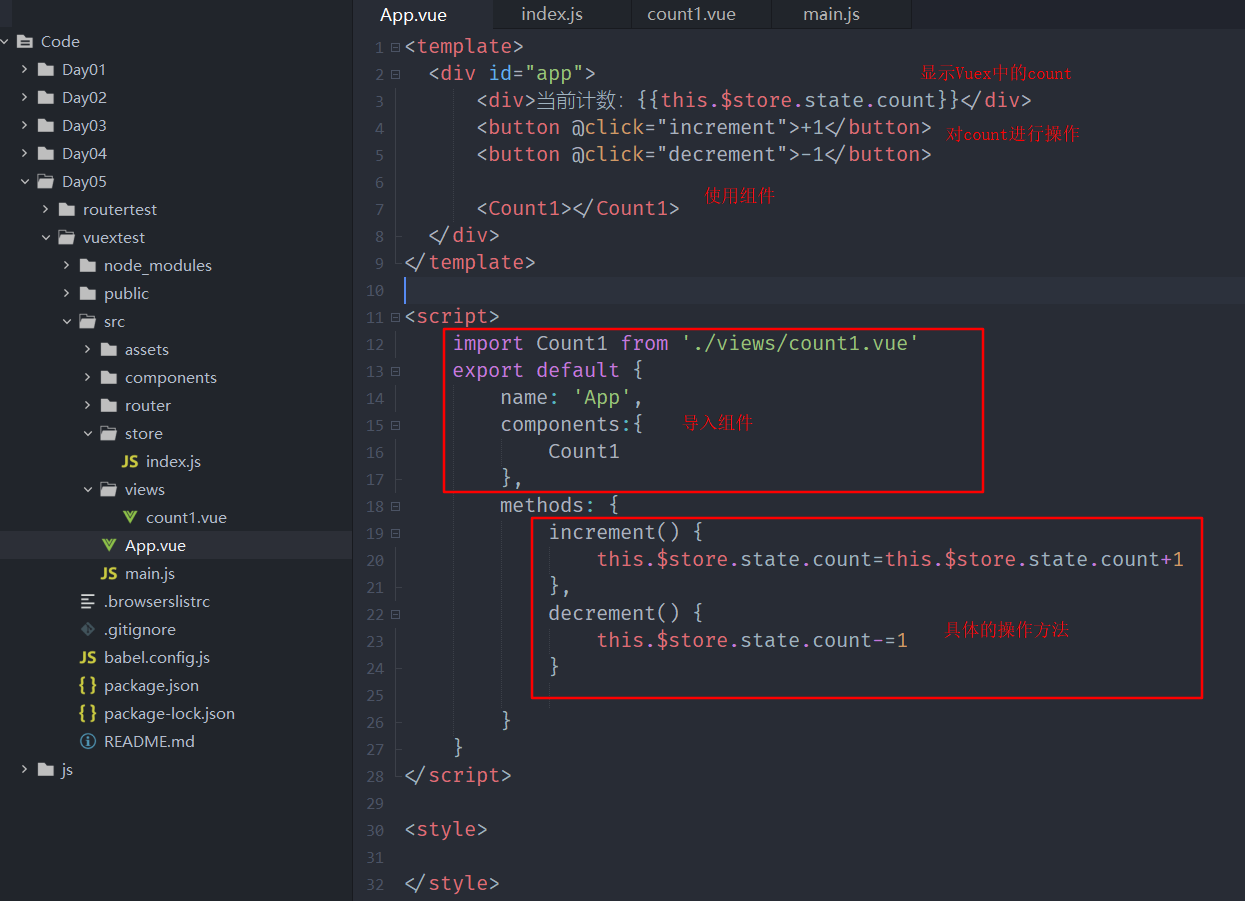Click the JS icon beside main.js file
Image resolution: width=1245 pixels, height=901 pixels.
[x=109, y=574]
